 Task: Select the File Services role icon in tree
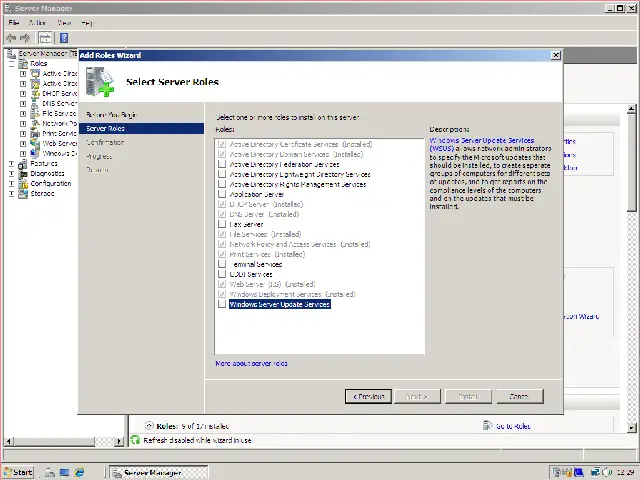pyautogui.click(x=36, y=113)
